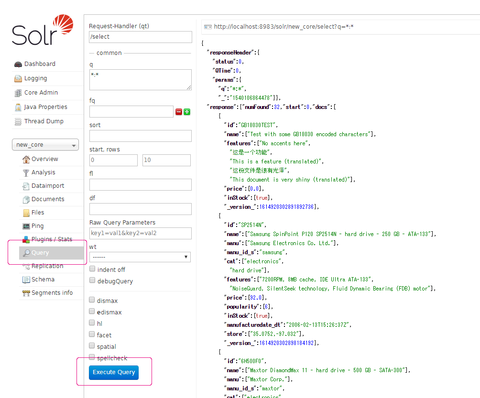Enable the debugQuery checkbox
Screen dimensions: 480x398
coord(92,280)
